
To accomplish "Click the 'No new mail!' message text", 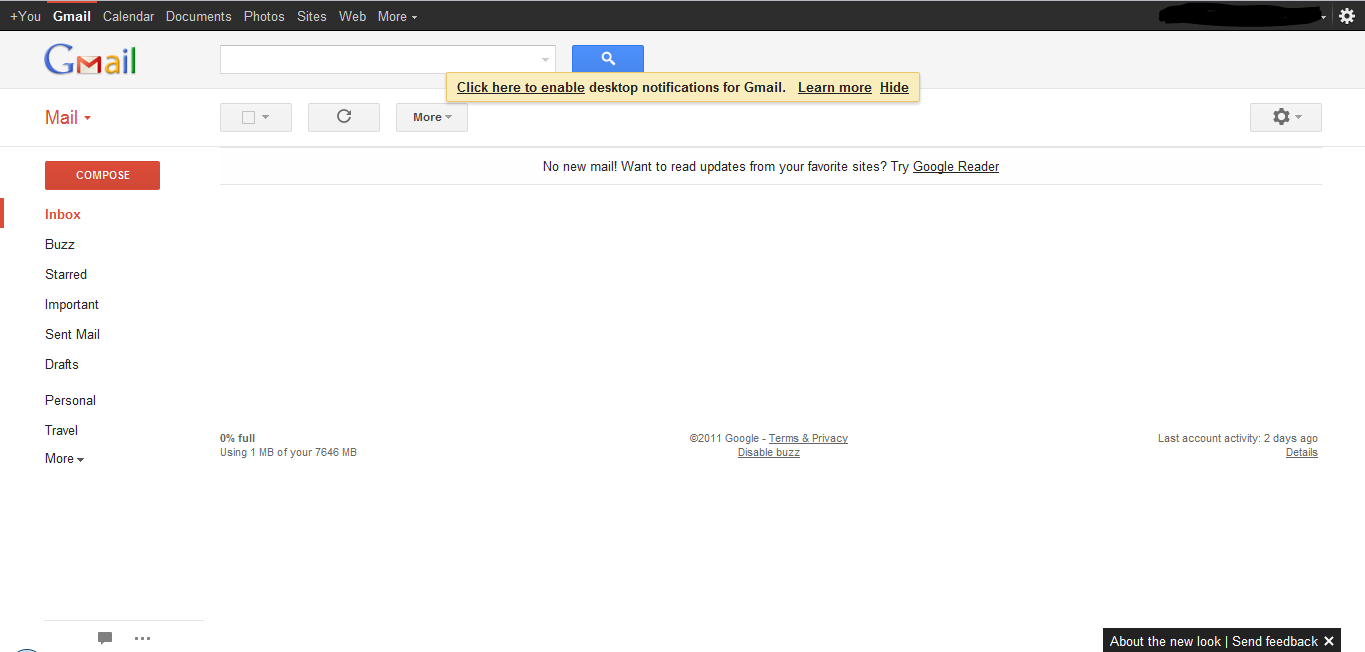I will click(580, 167).
